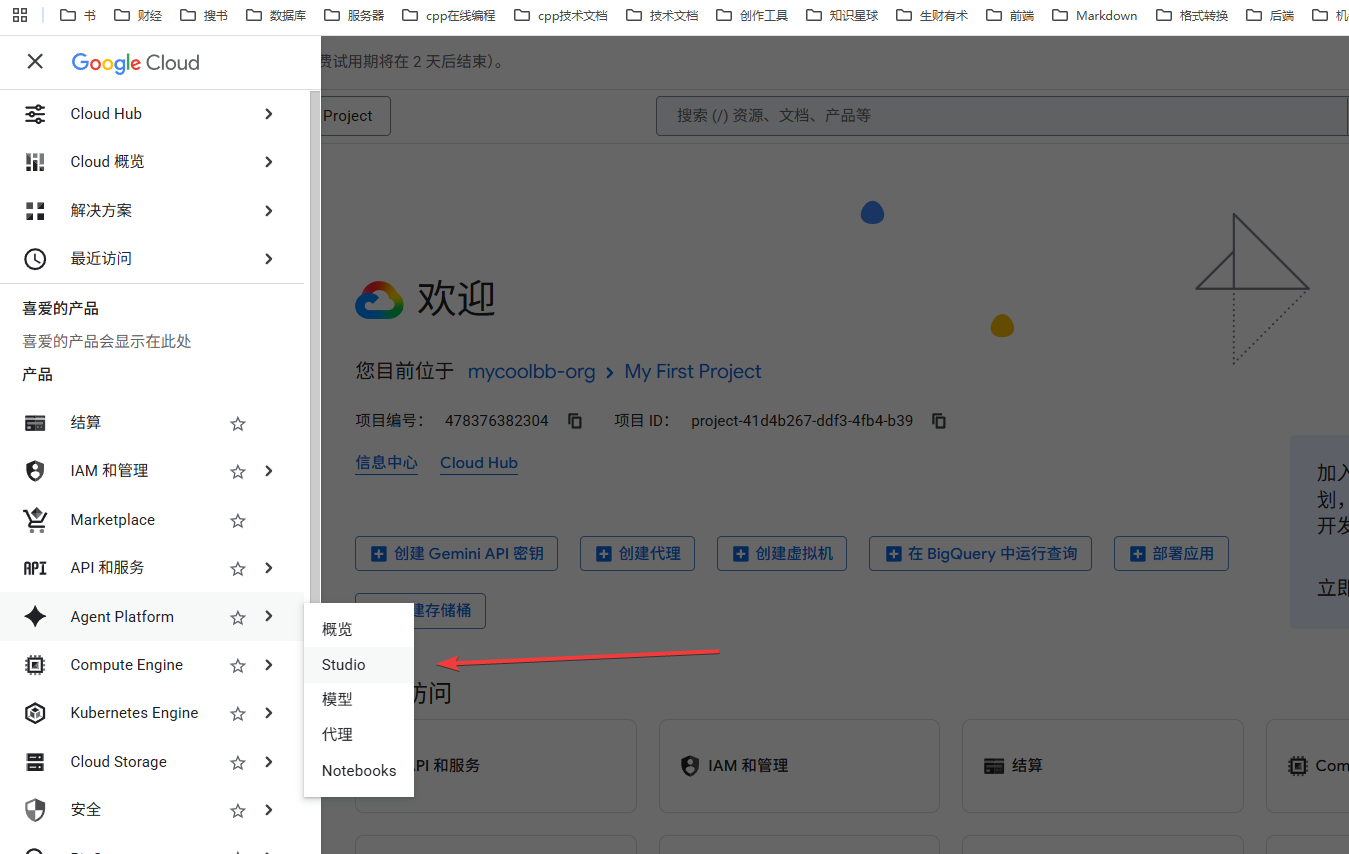Image resolution: width=1349 pixels, height=854 pixels.
Task: Open the Markdown bookmarks folder
Action: coord(1095,15)
